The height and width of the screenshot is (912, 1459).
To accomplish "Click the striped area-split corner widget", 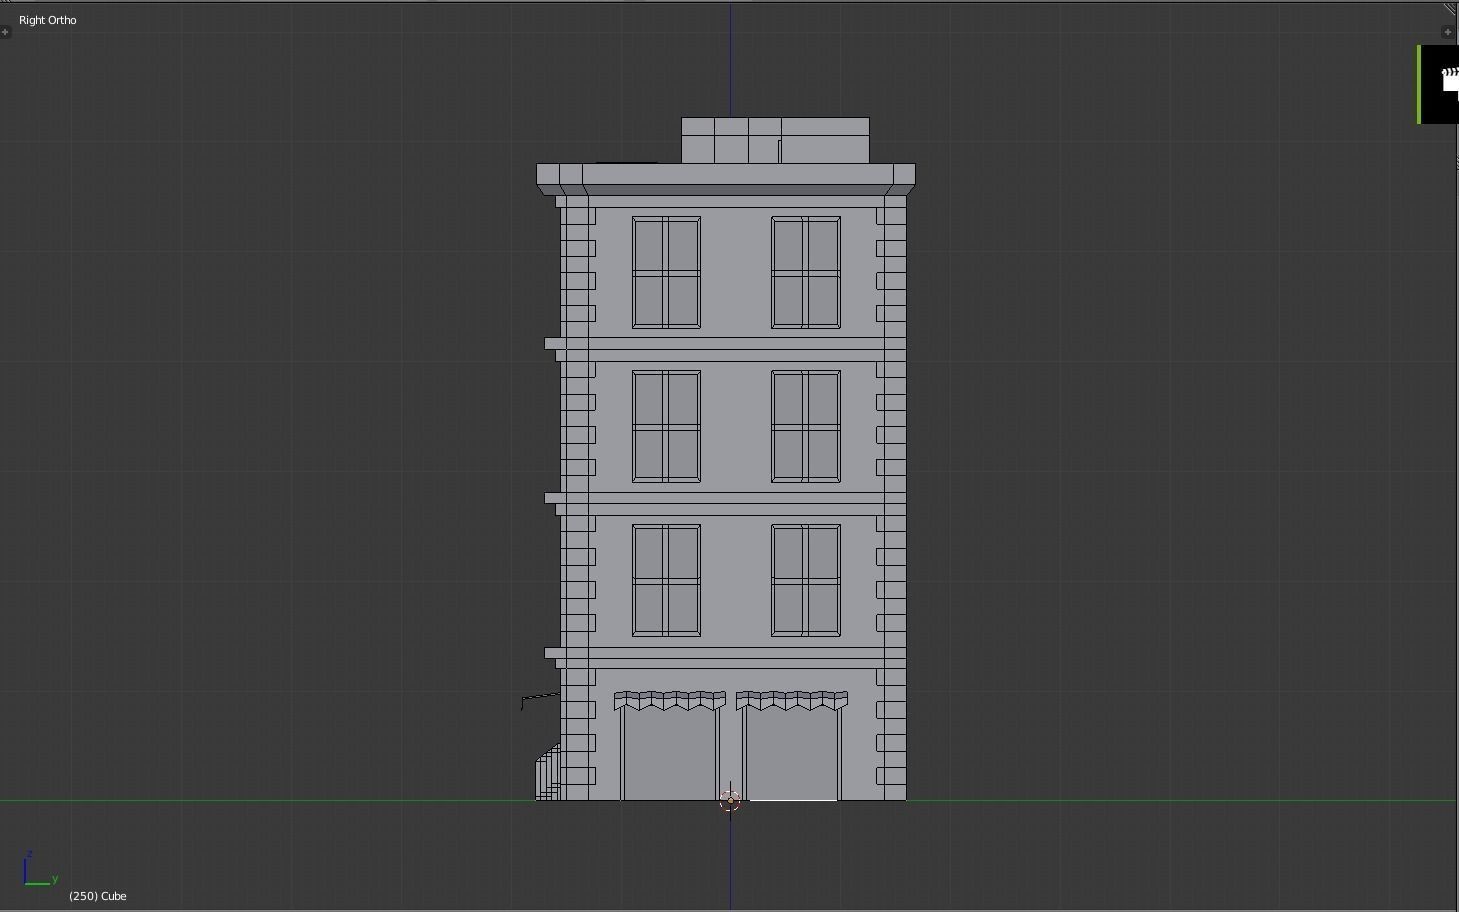I will tap(1451, 8).
